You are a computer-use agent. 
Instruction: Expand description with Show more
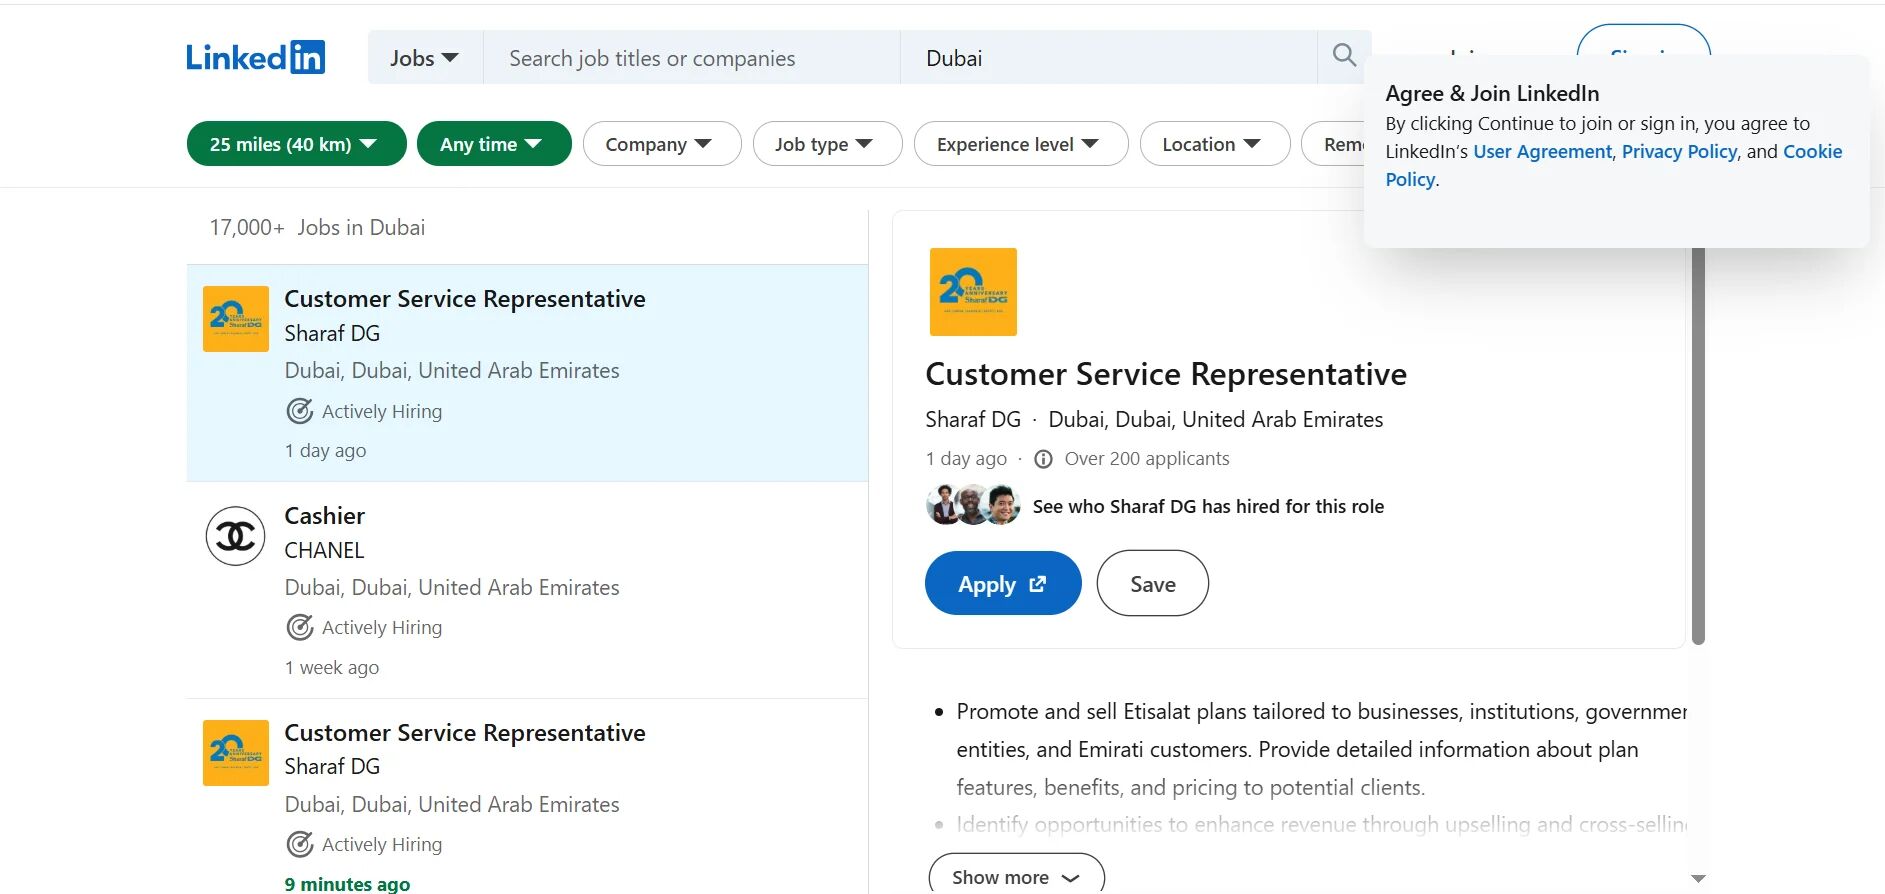tap(1015, 877)
